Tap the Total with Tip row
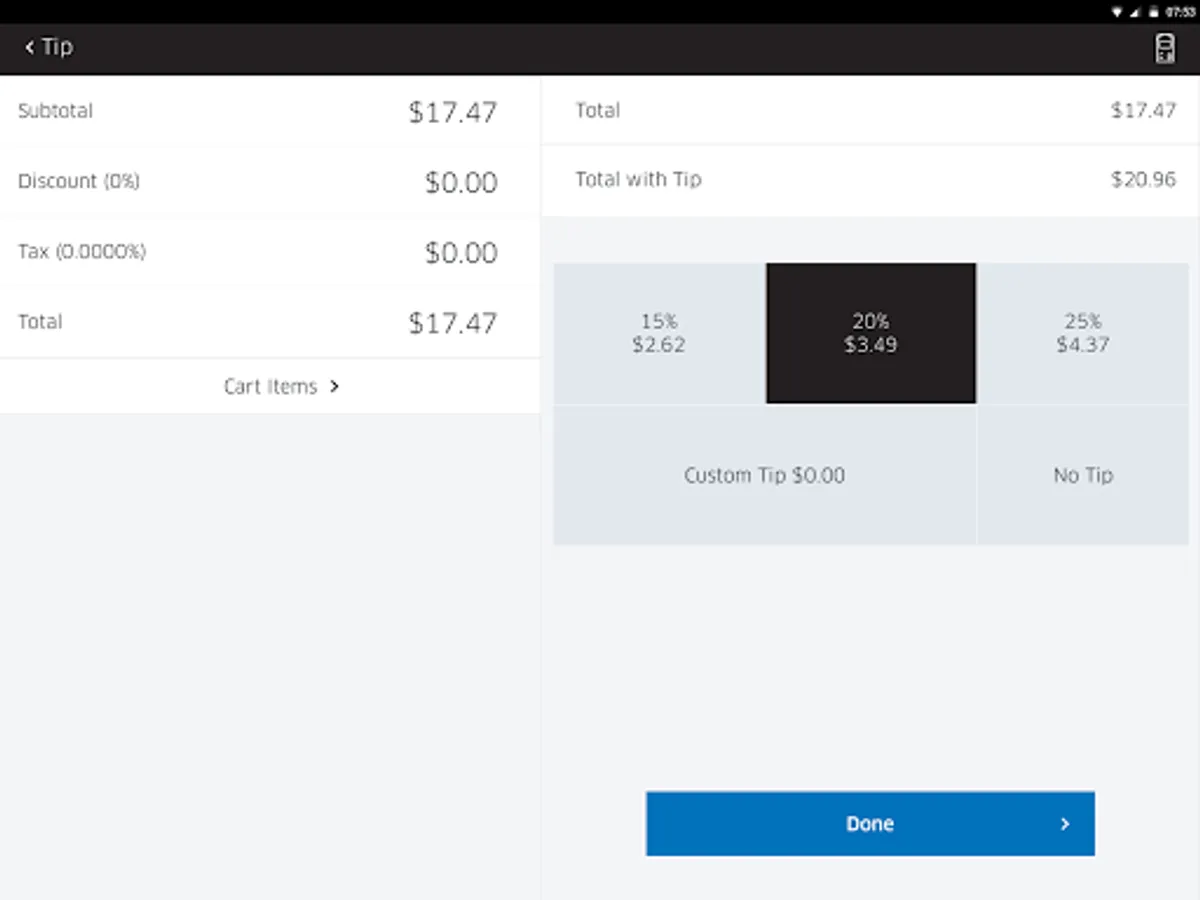Image resolution: width=1200 pixels, height=900 pixels. 870,180
